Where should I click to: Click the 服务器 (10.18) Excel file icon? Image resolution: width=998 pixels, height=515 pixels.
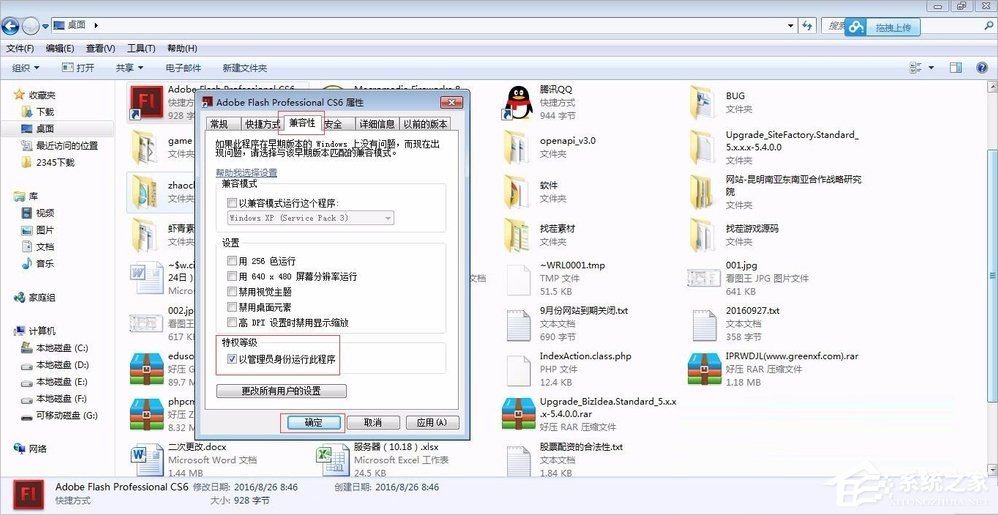[x=331, y=458]
